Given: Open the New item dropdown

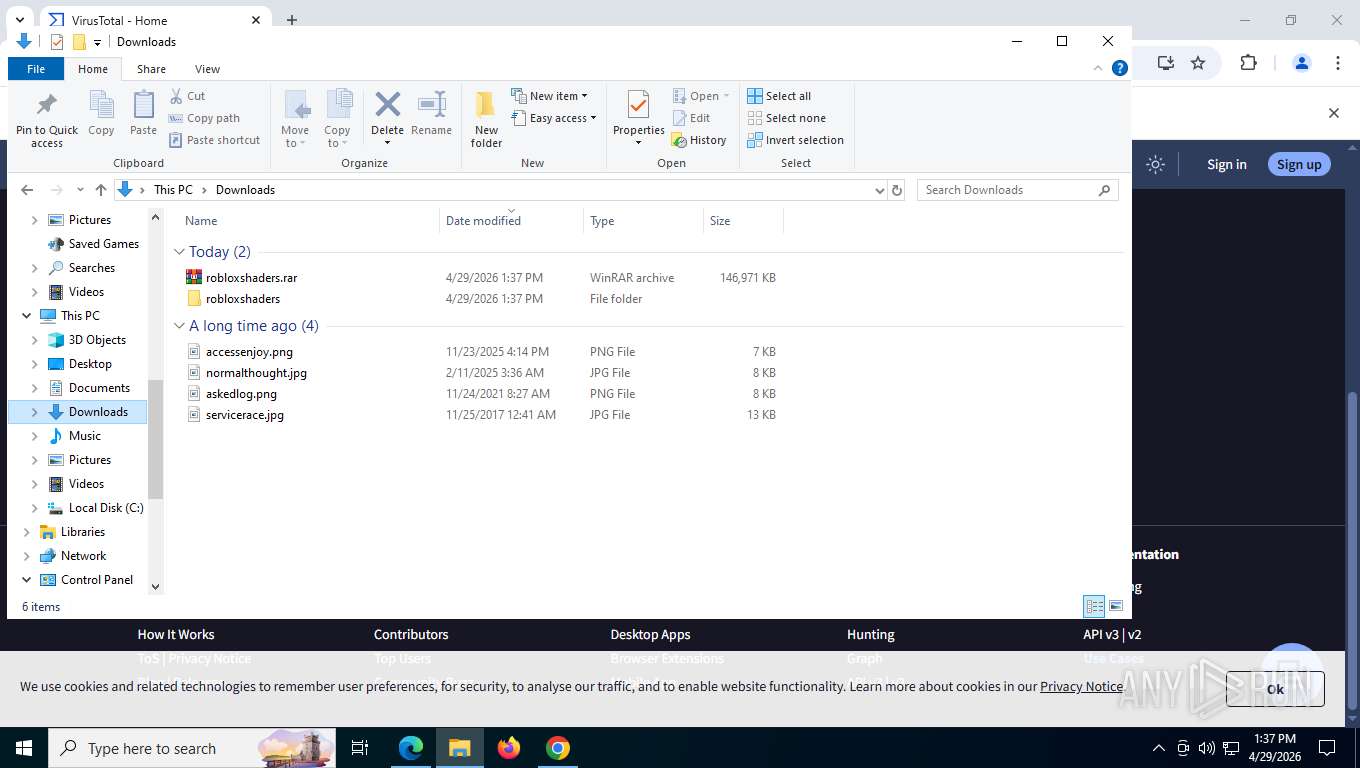Looking at the screenshot, I should 549,96.
